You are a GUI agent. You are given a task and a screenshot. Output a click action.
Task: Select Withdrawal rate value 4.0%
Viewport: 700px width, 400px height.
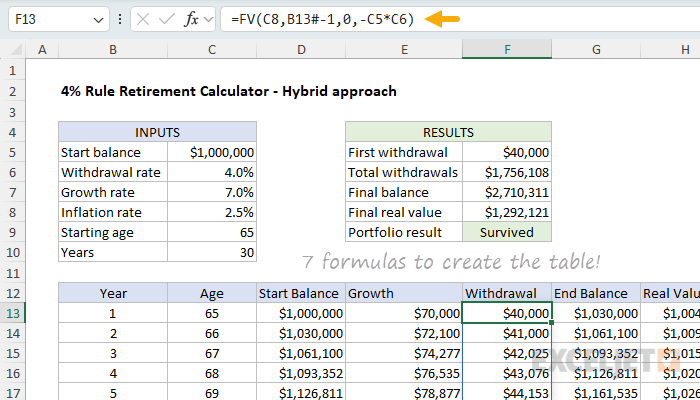(x=212, y=172)
